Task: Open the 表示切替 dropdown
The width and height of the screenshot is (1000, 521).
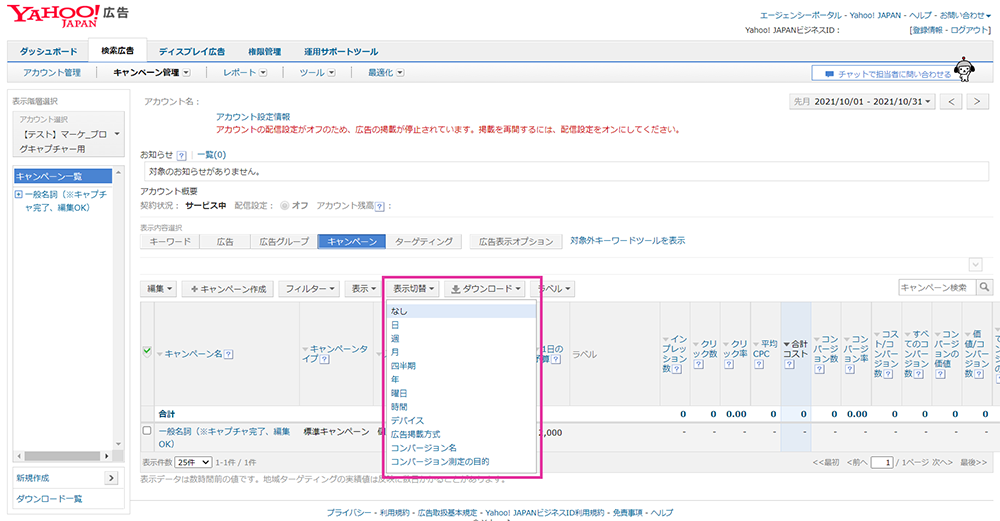Action: point(413,289)
